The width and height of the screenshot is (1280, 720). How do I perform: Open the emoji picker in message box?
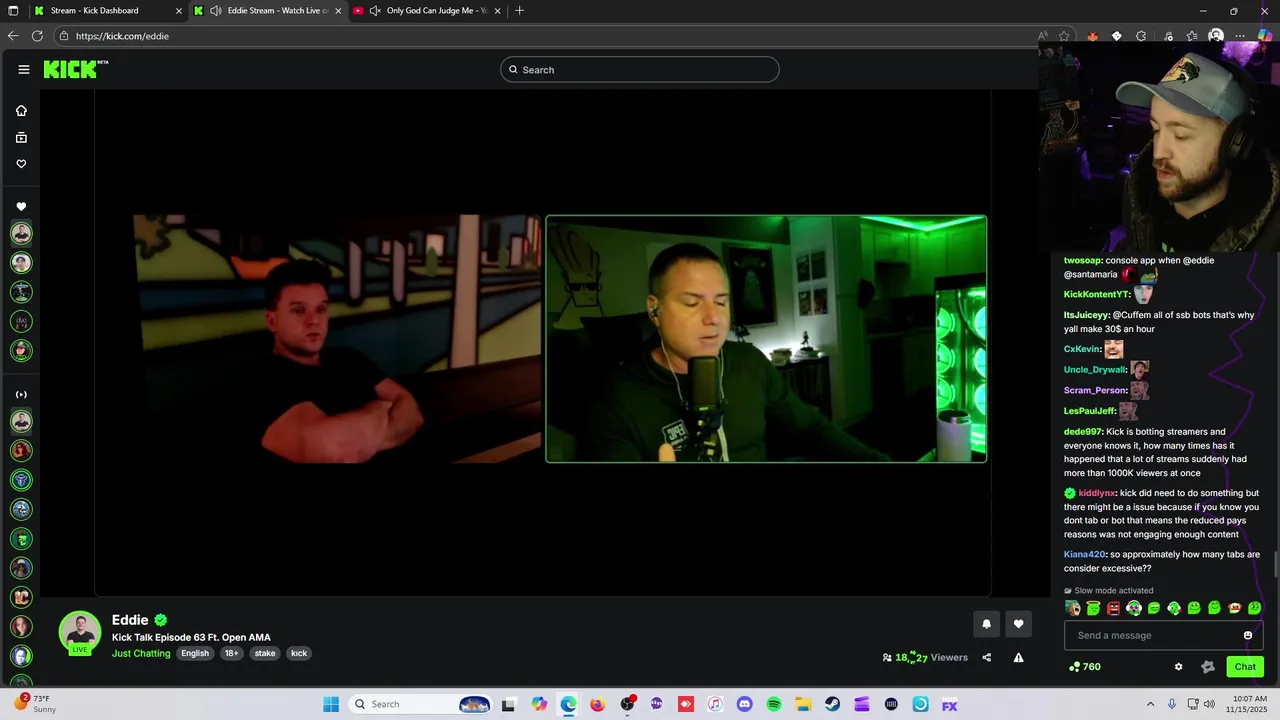click(1248, 635)
